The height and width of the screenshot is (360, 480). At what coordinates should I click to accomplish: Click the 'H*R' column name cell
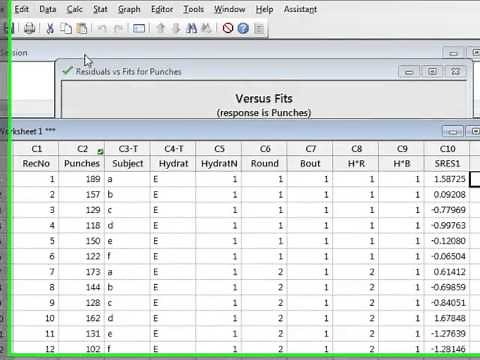click(x=356, y=164)
